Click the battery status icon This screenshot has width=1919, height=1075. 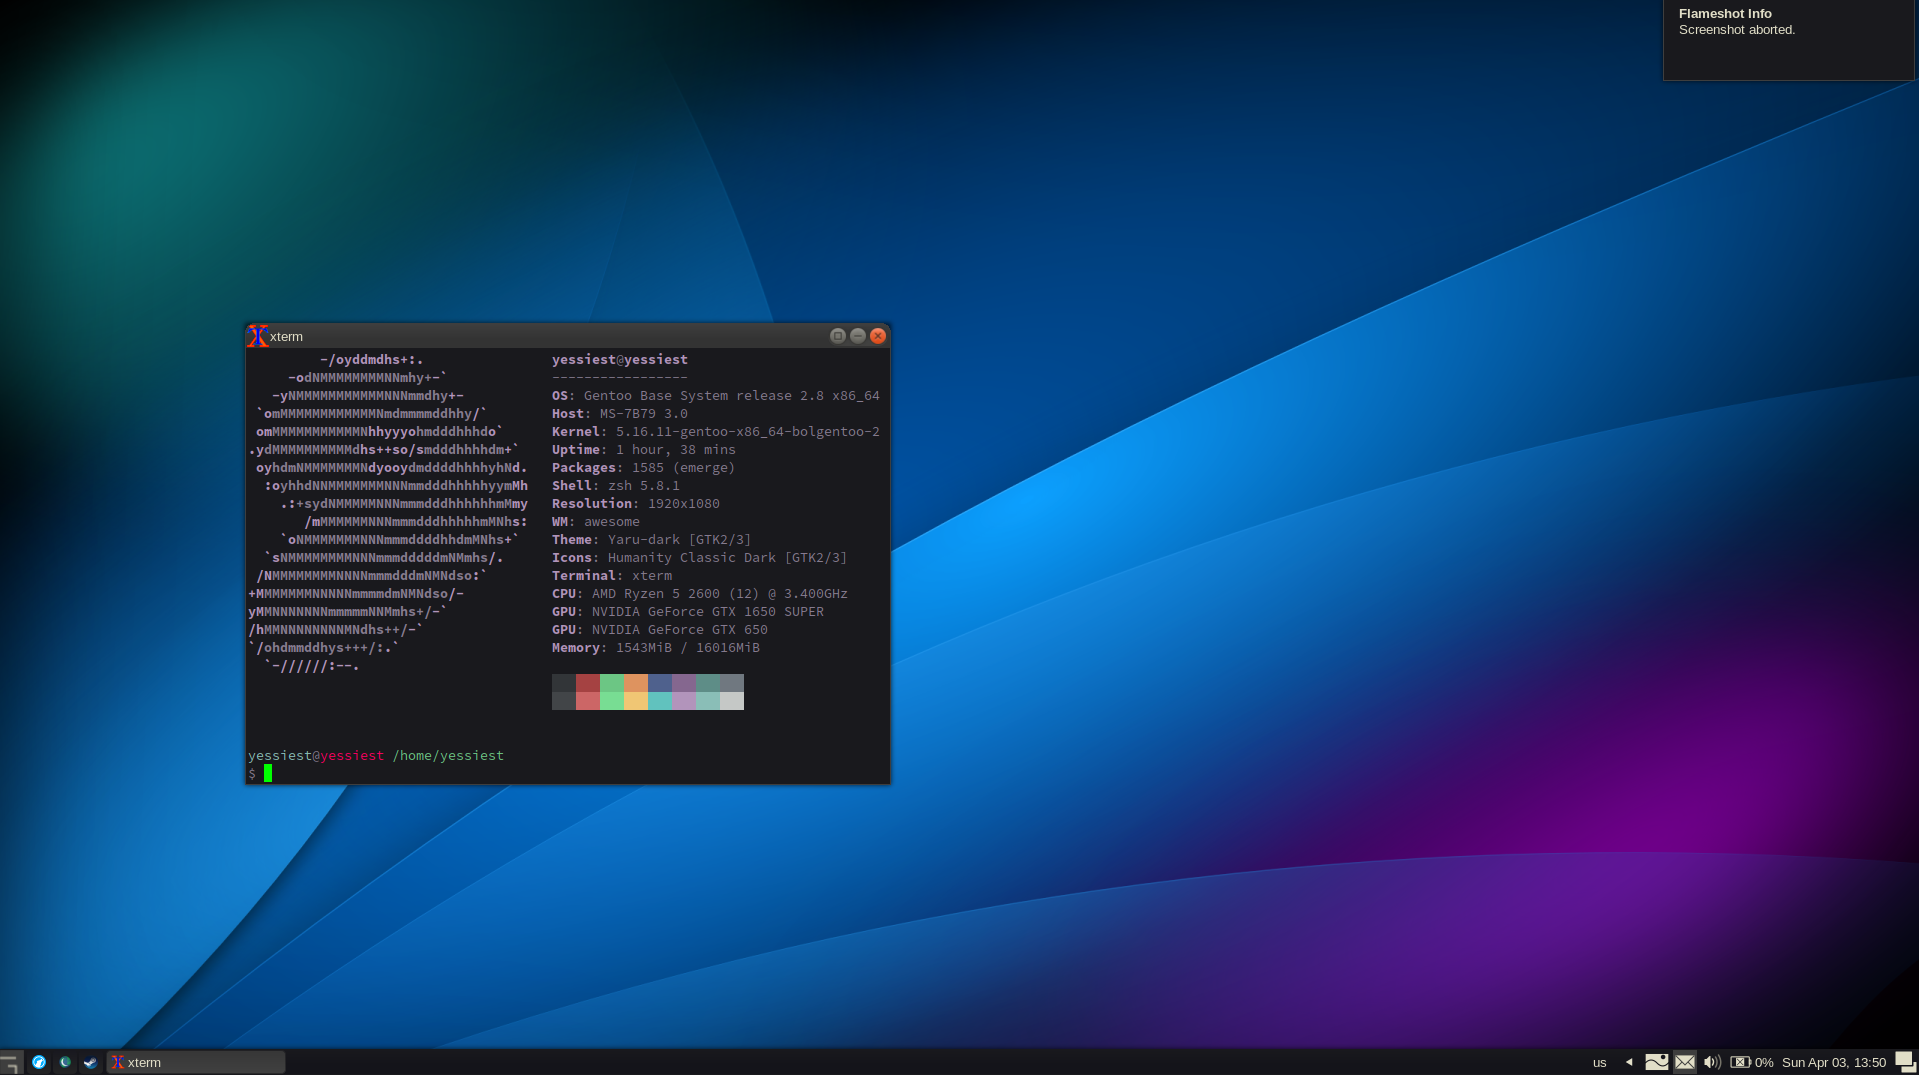(1741, 1062)
